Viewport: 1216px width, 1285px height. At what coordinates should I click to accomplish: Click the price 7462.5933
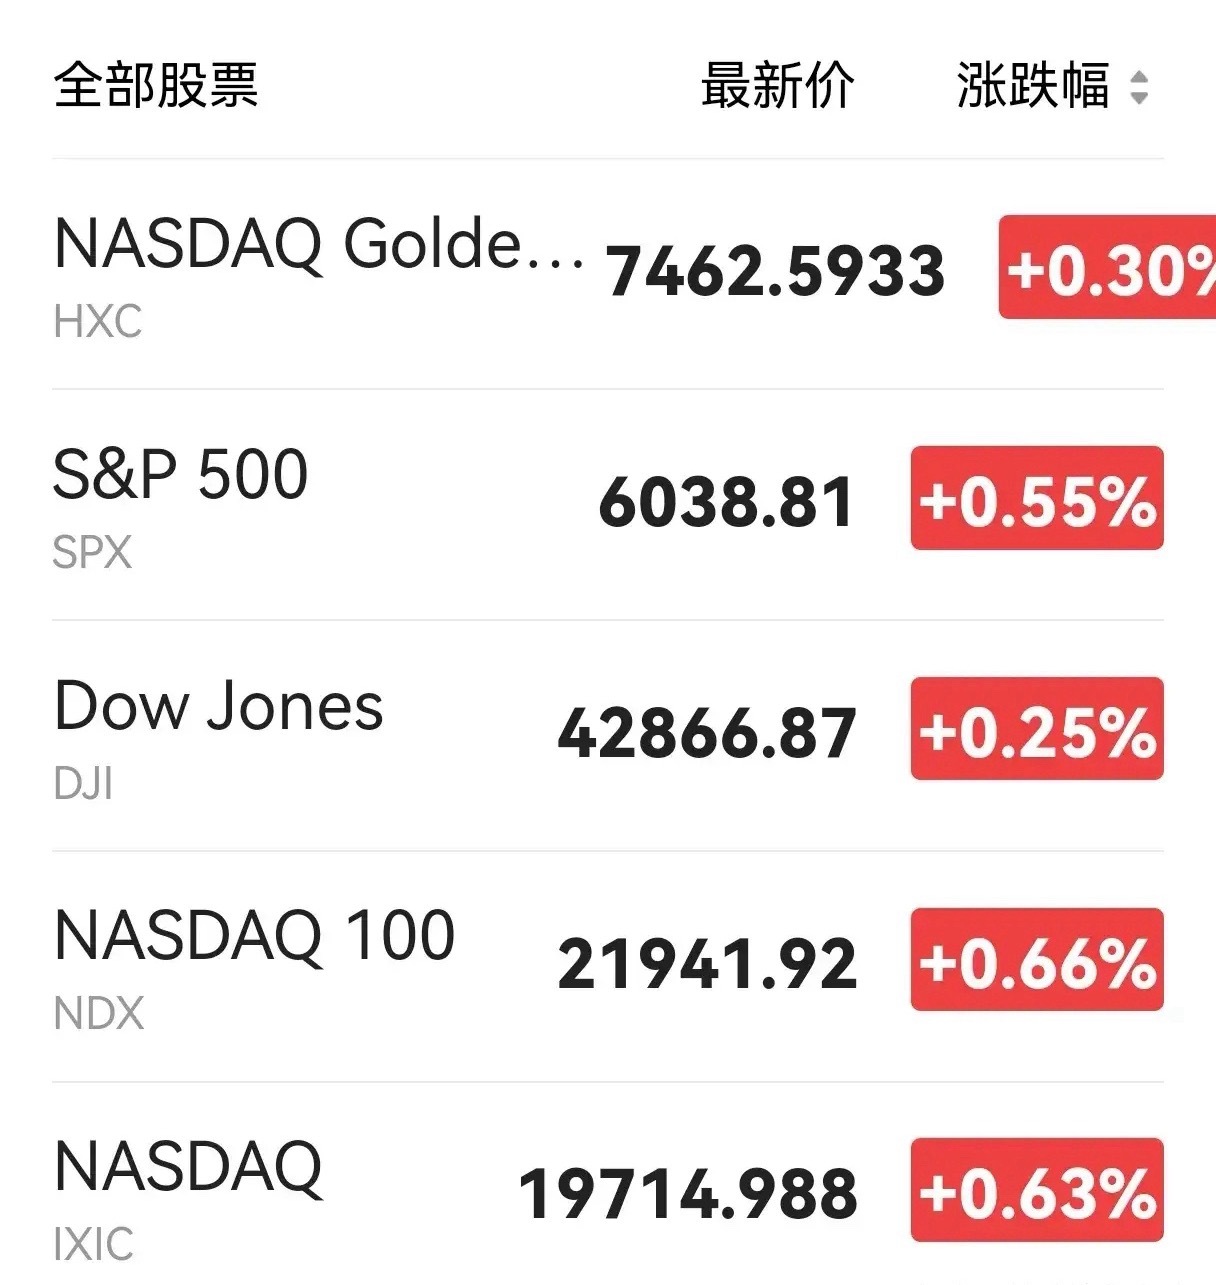click(x=775, y=271)
